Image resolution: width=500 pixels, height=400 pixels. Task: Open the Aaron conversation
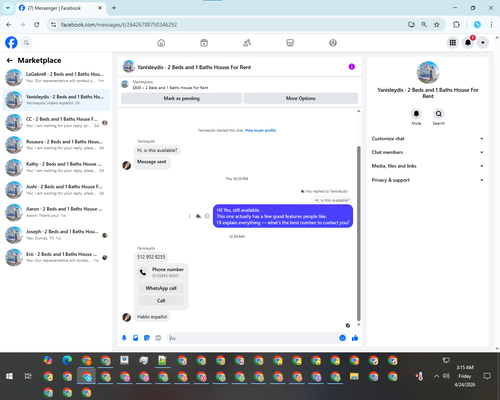point(56,212)
